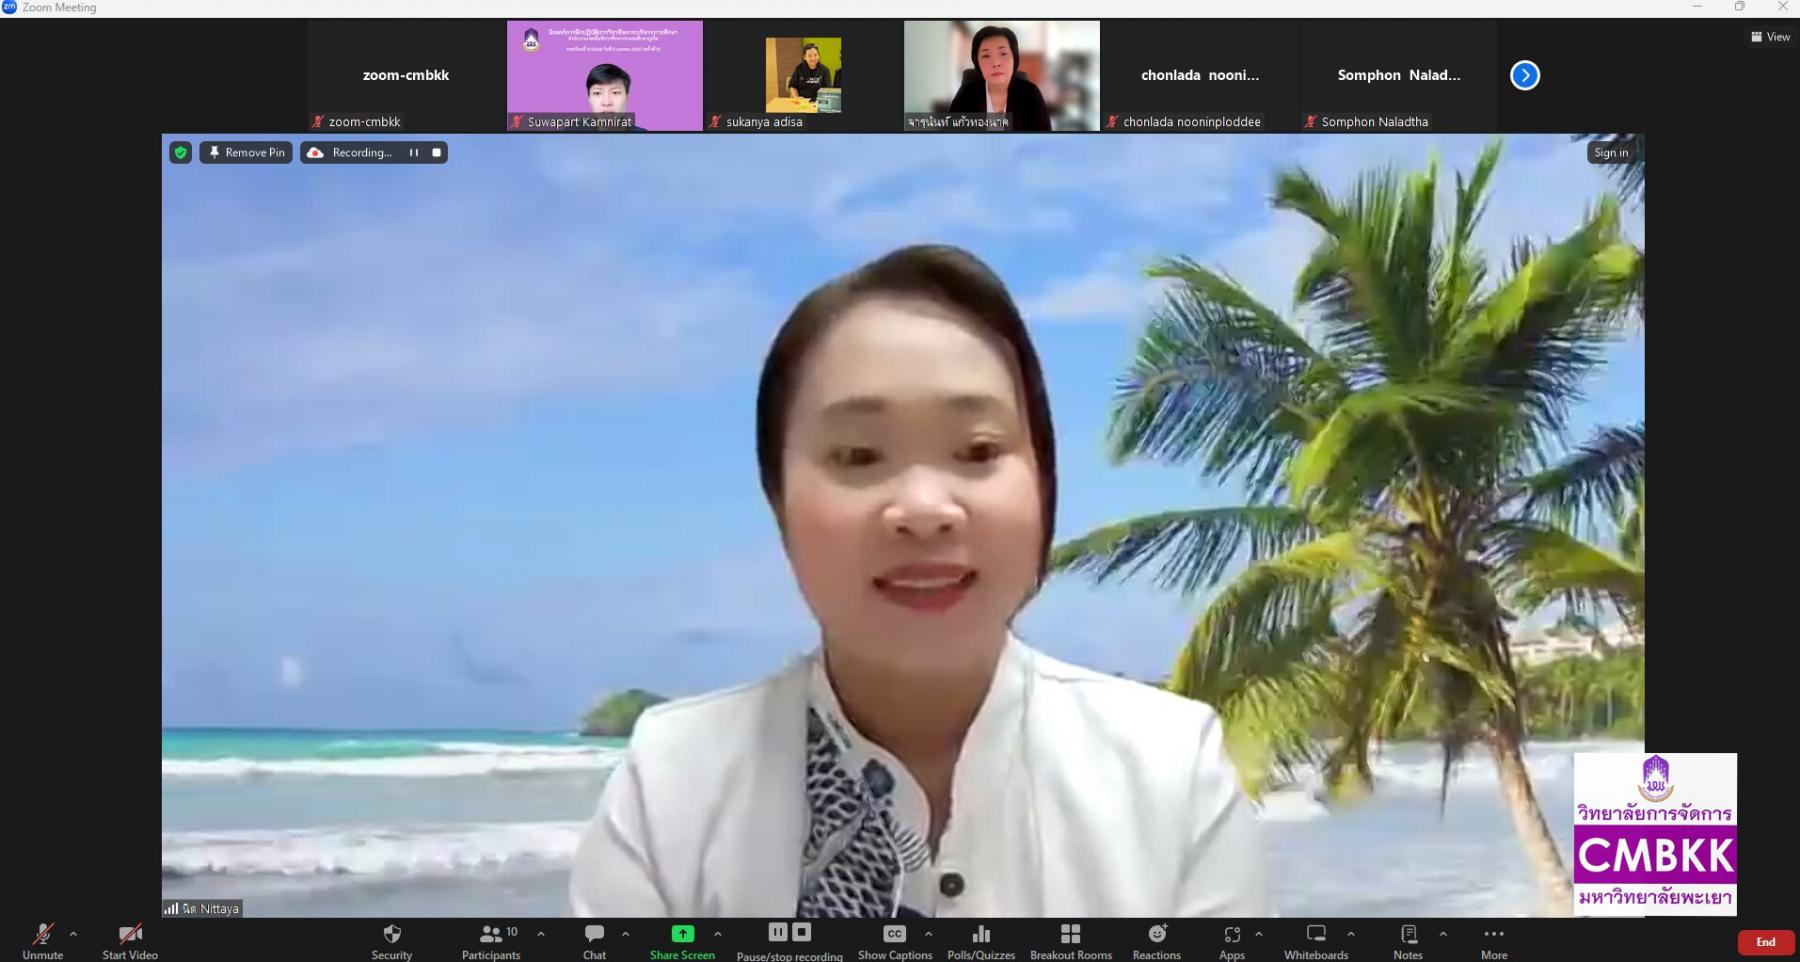Open the Reactions menu
Viewport: 1800px width, 962px height.
tap(1157, 941)
